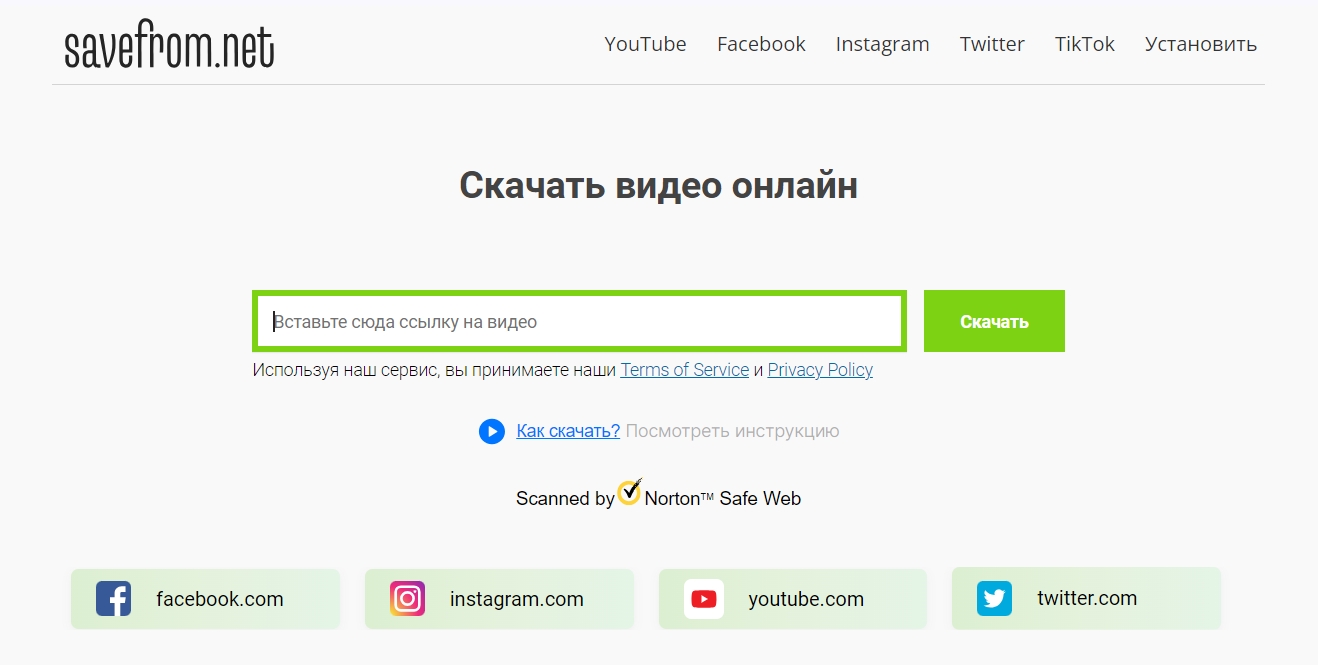Viewport: 1318px width, 665px height.
Task: Open the Privacy Policy link
Action: coord(820,370)
